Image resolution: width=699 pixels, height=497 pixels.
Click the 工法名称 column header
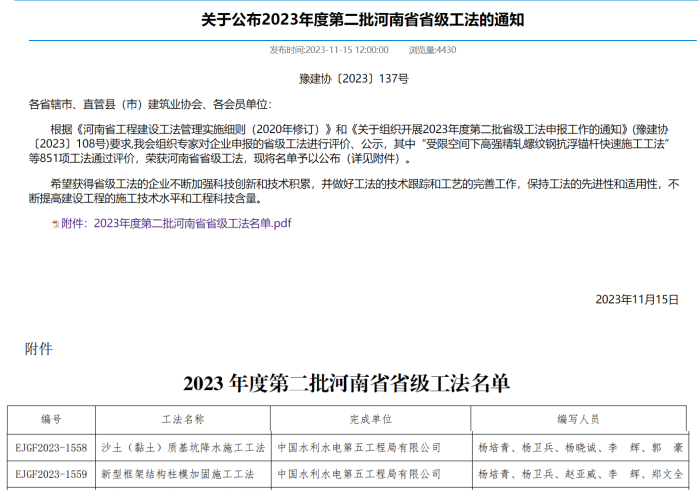point(183,419)
